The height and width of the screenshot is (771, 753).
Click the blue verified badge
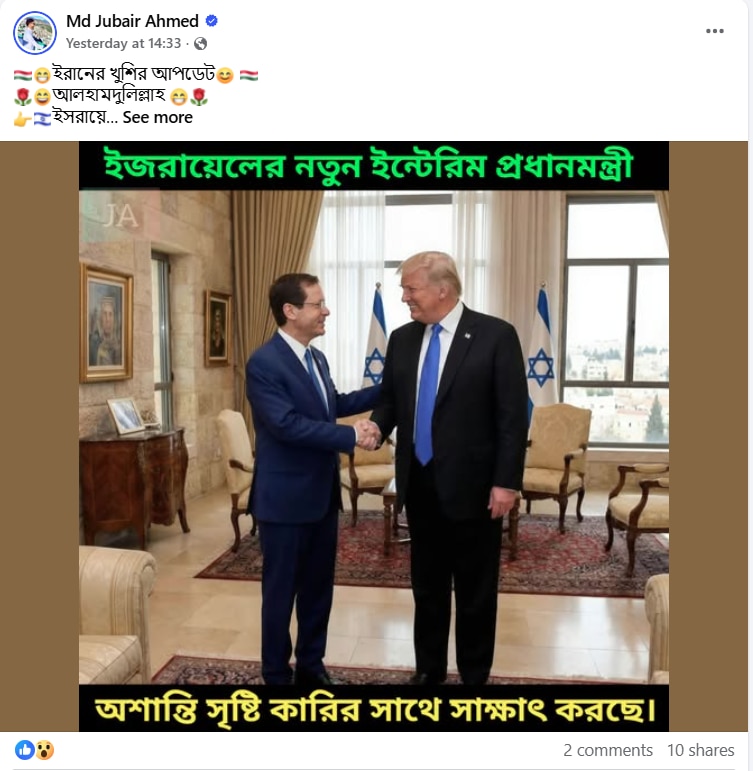click(211, 21)
